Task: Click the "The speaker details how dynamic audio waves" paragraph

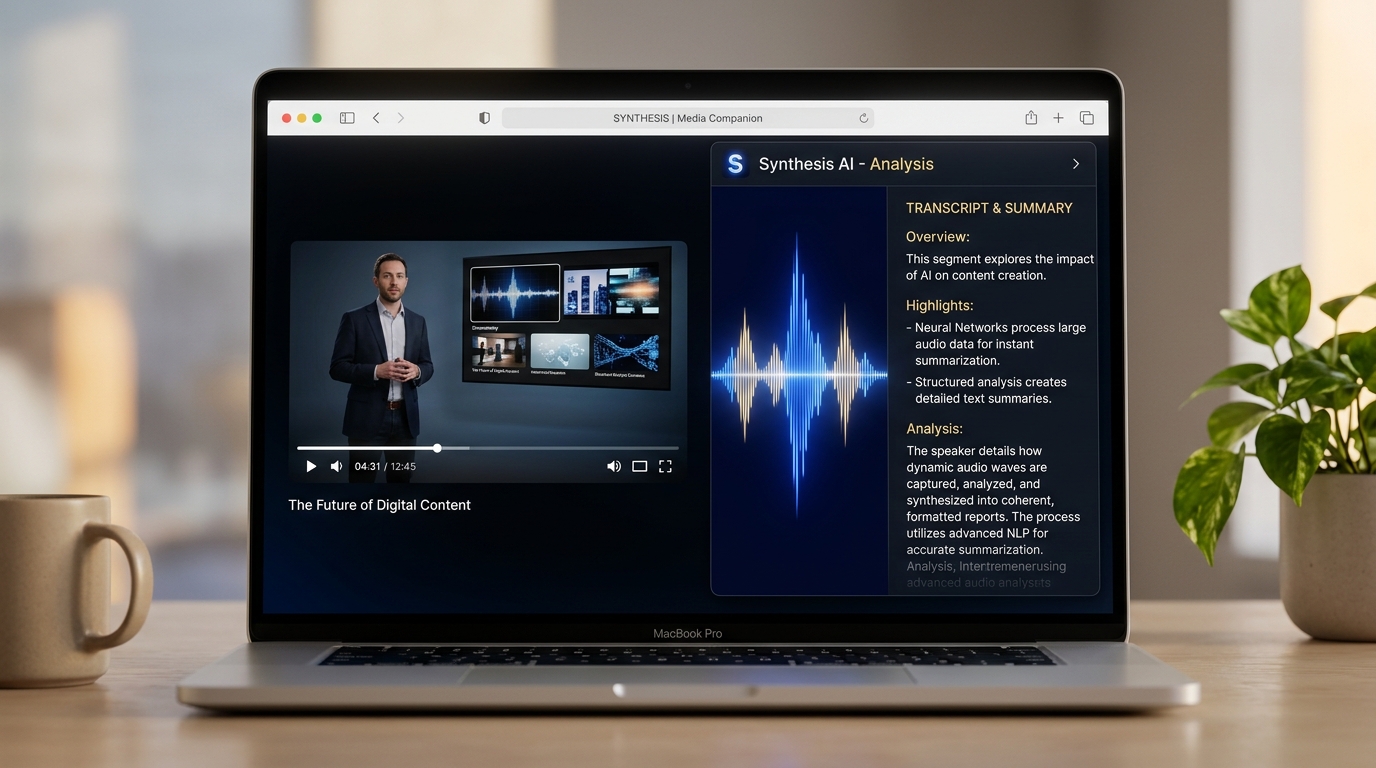Action: pyautogui.click(x=993, y=500)
